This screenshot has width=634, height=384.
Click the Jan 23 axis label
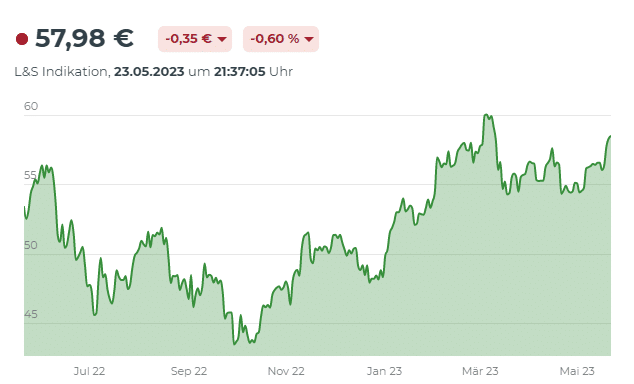pos(384,371)
